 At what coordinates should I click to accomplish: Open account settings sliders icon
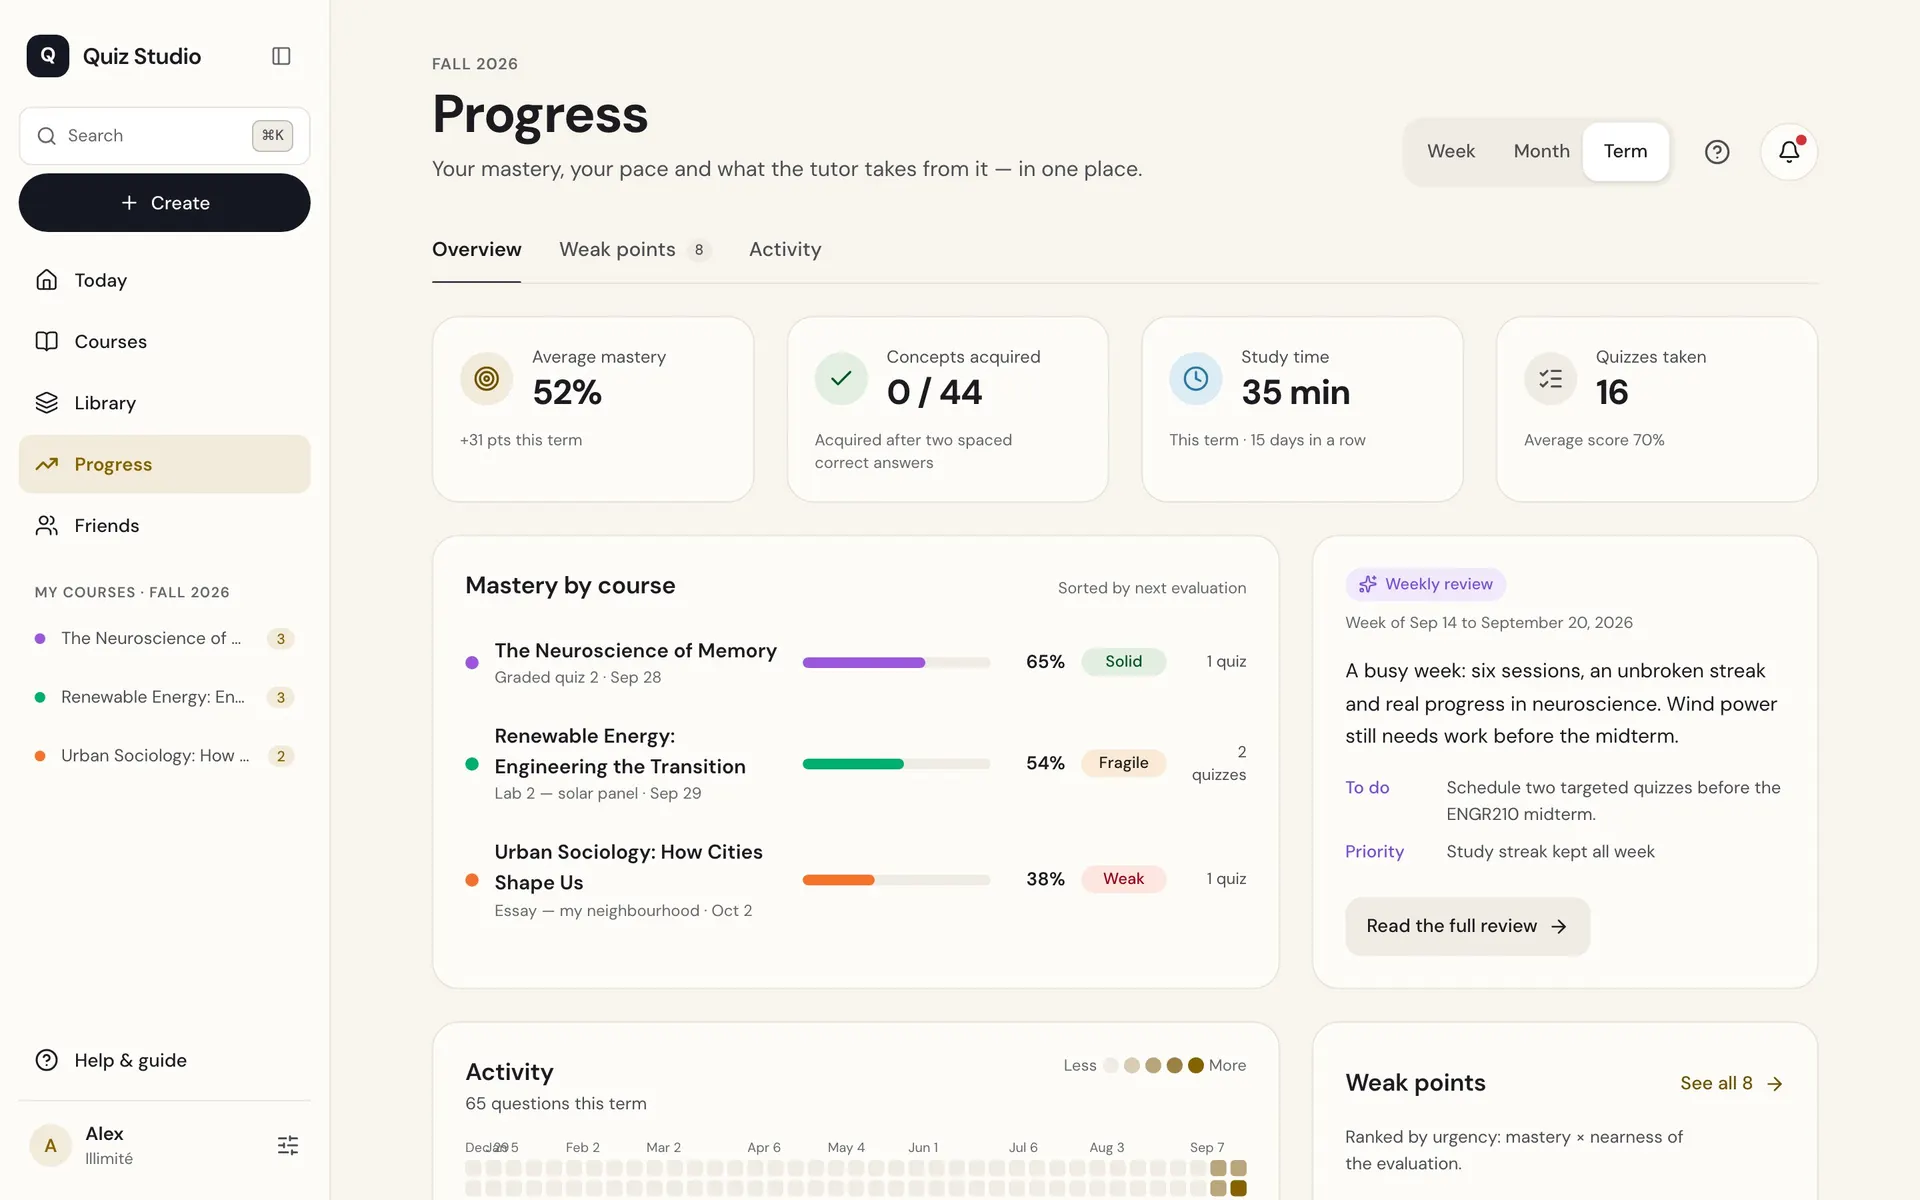coord(288,1145)
